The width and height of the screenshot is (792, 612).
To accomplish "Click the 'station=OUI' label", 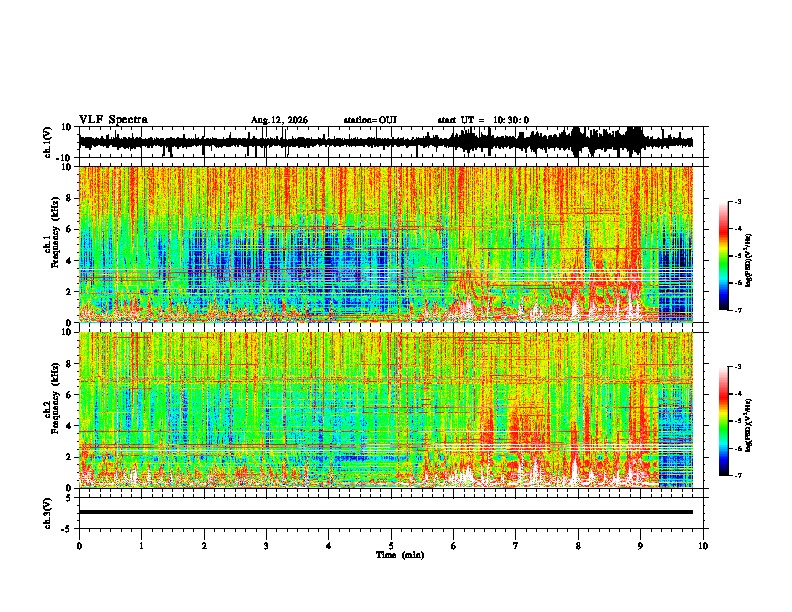I will [x=370, y=120].
